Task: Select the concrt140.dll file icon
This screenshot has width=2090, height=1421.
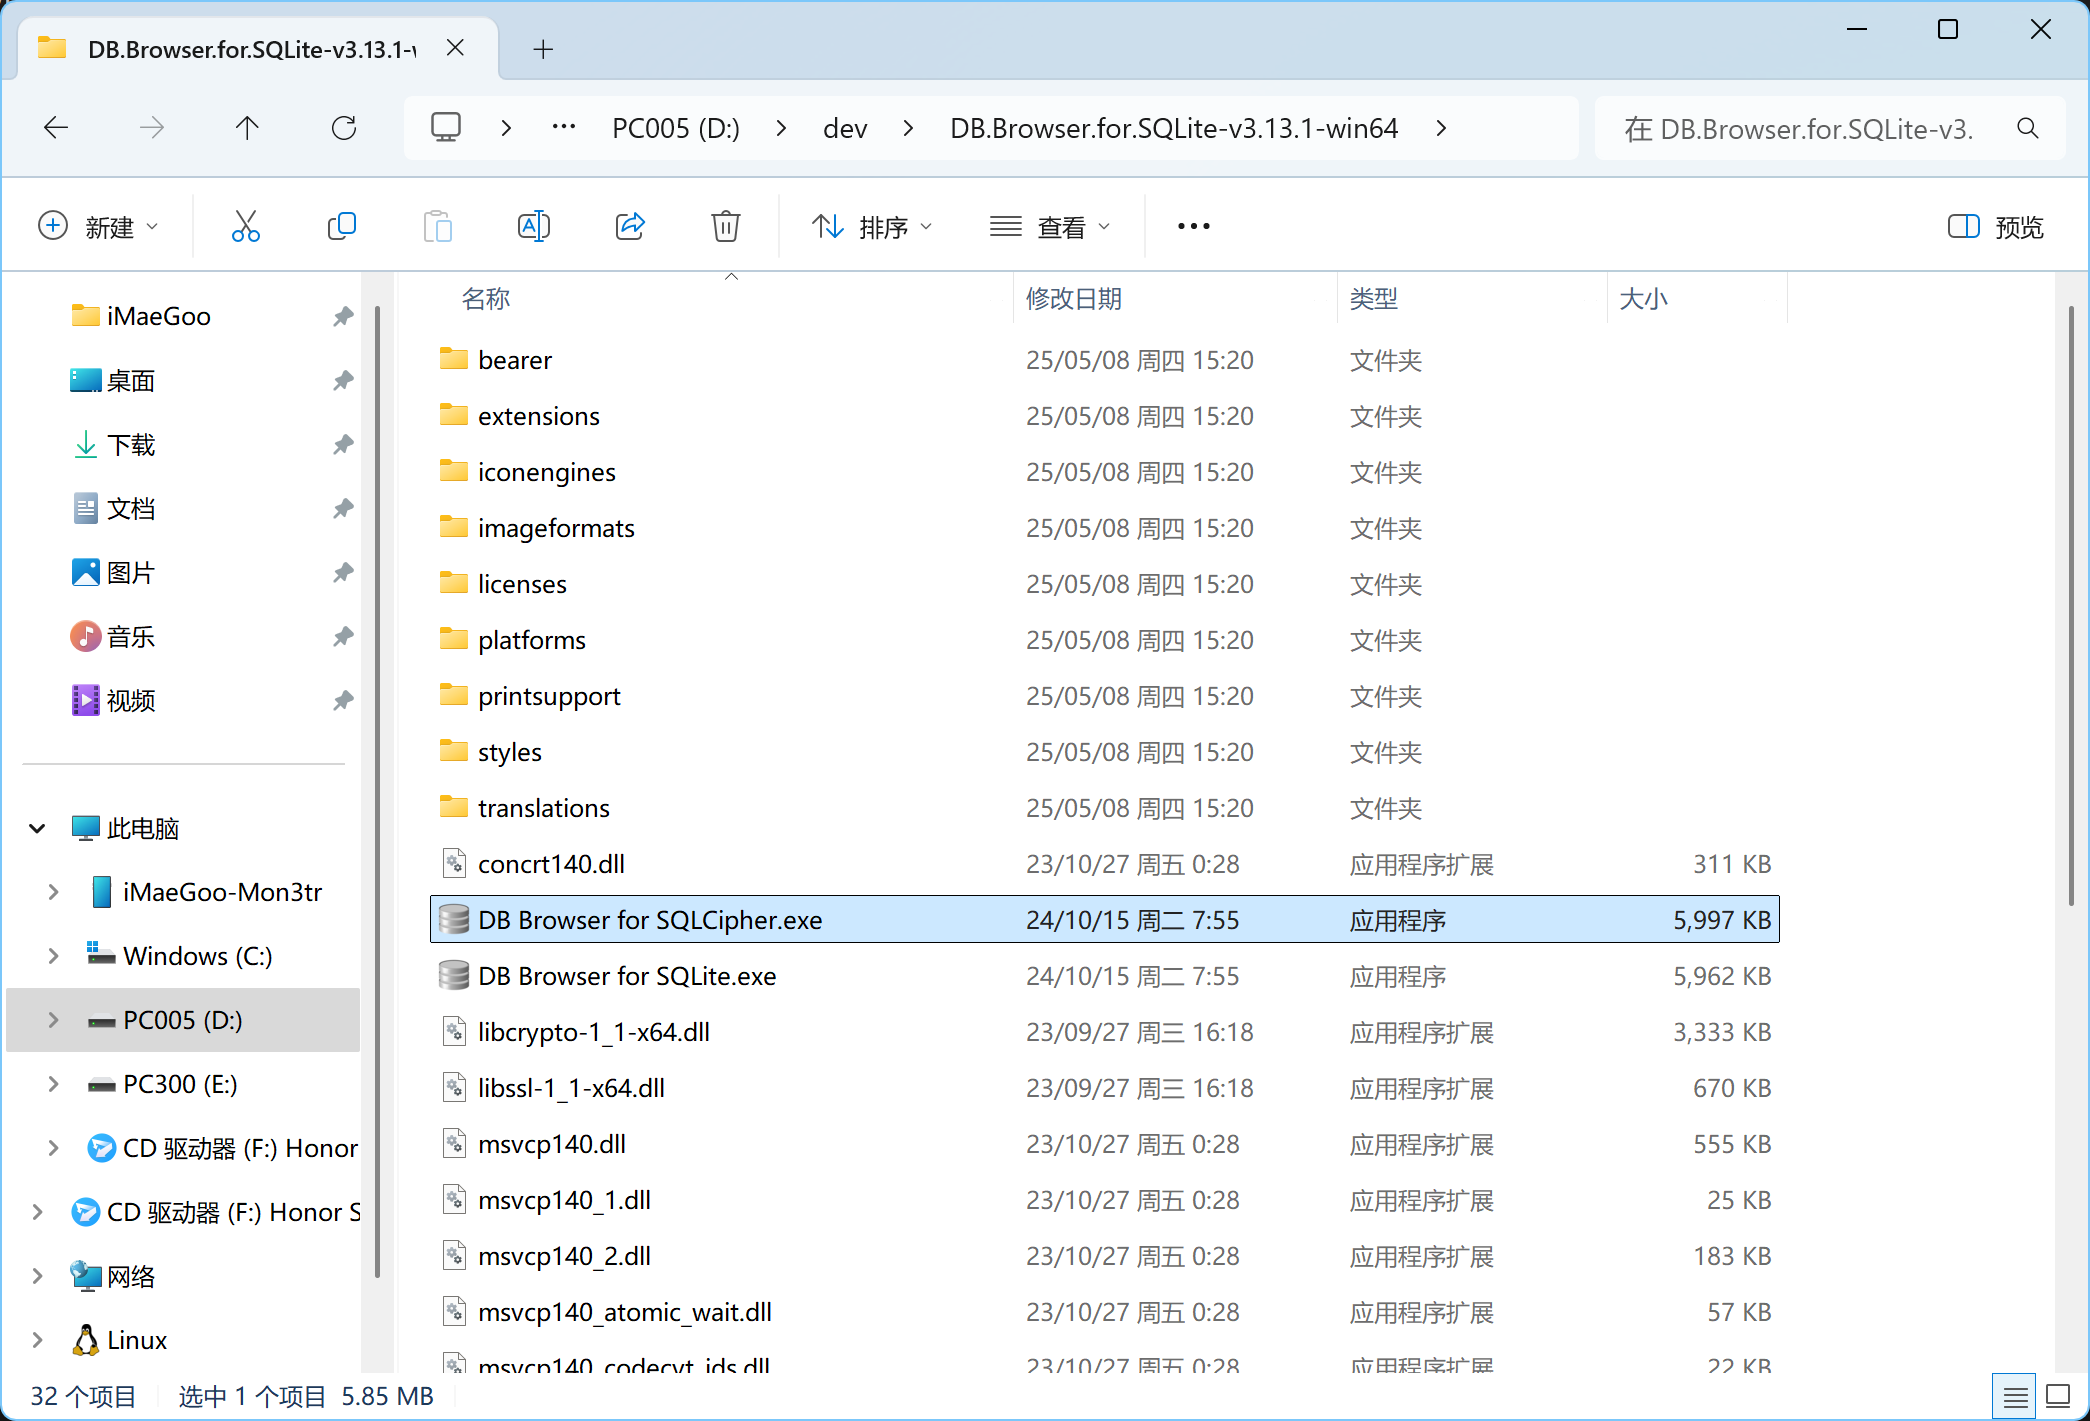Action: click(454, 863)
